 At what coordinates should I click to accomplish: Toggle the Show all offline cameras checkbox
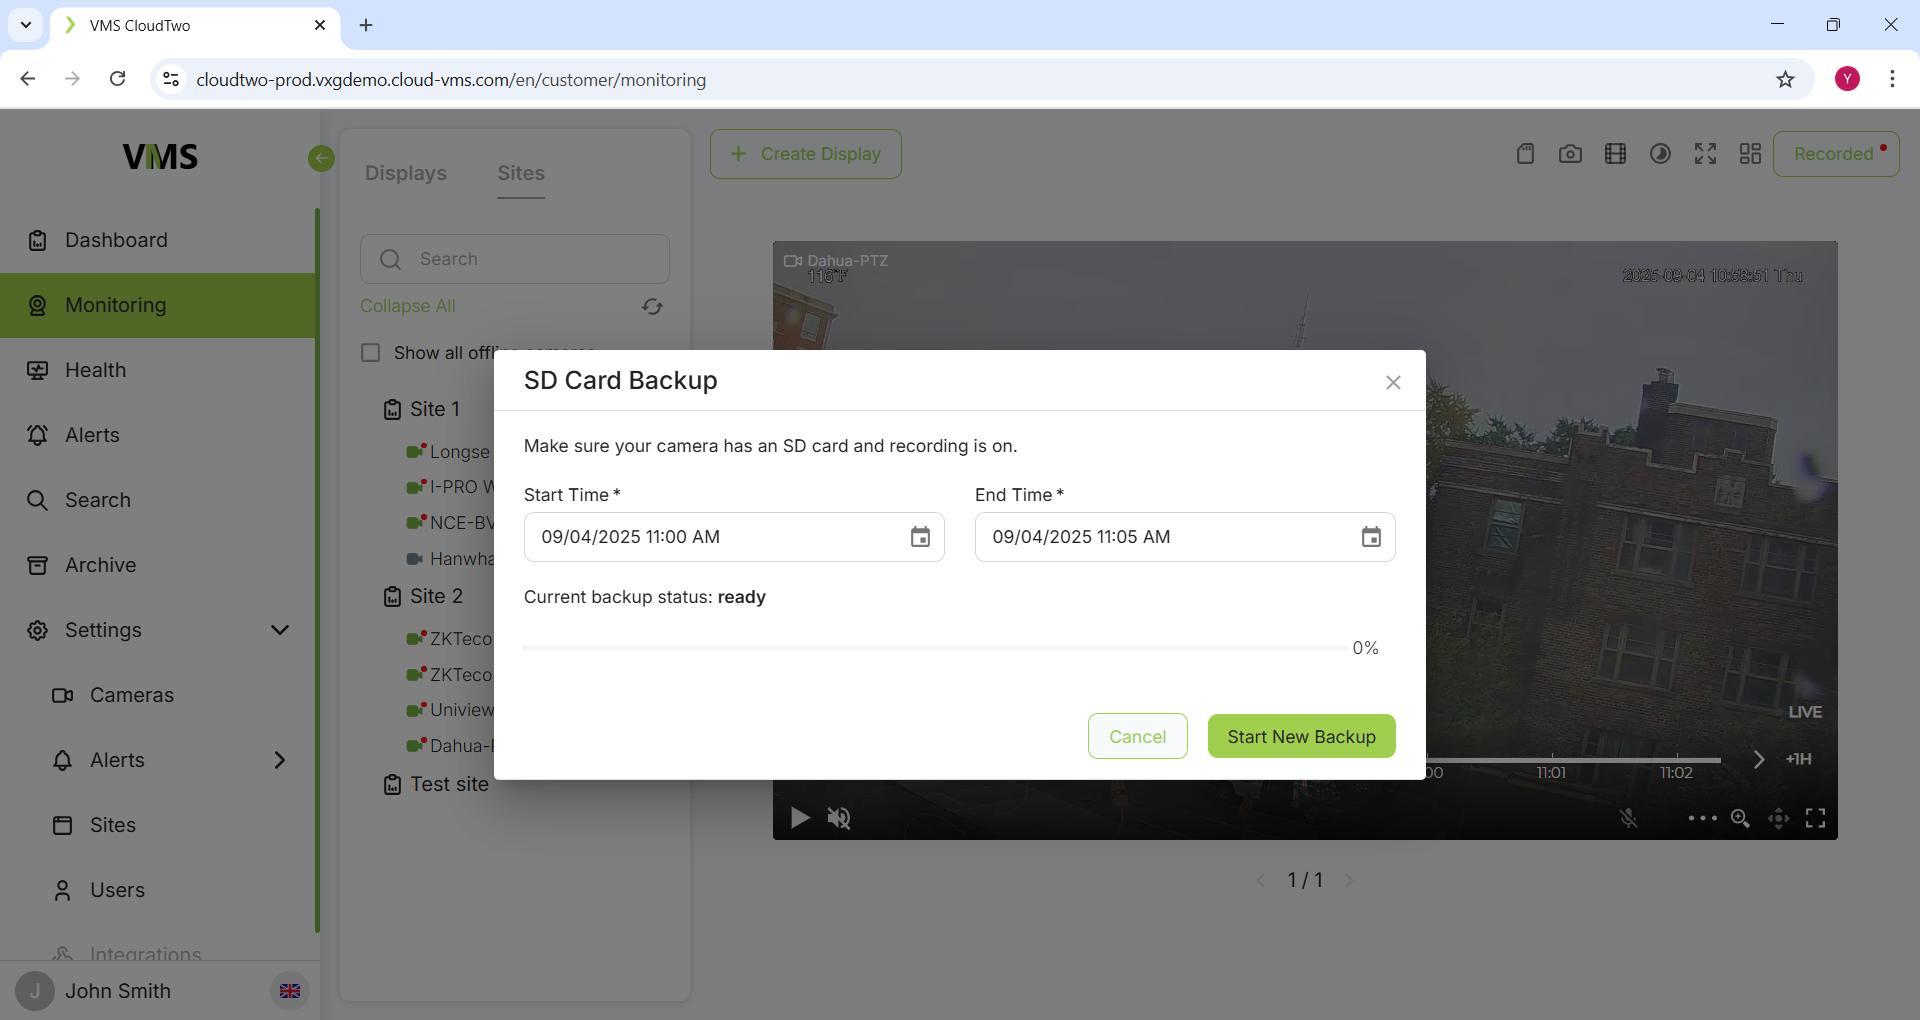371,353
